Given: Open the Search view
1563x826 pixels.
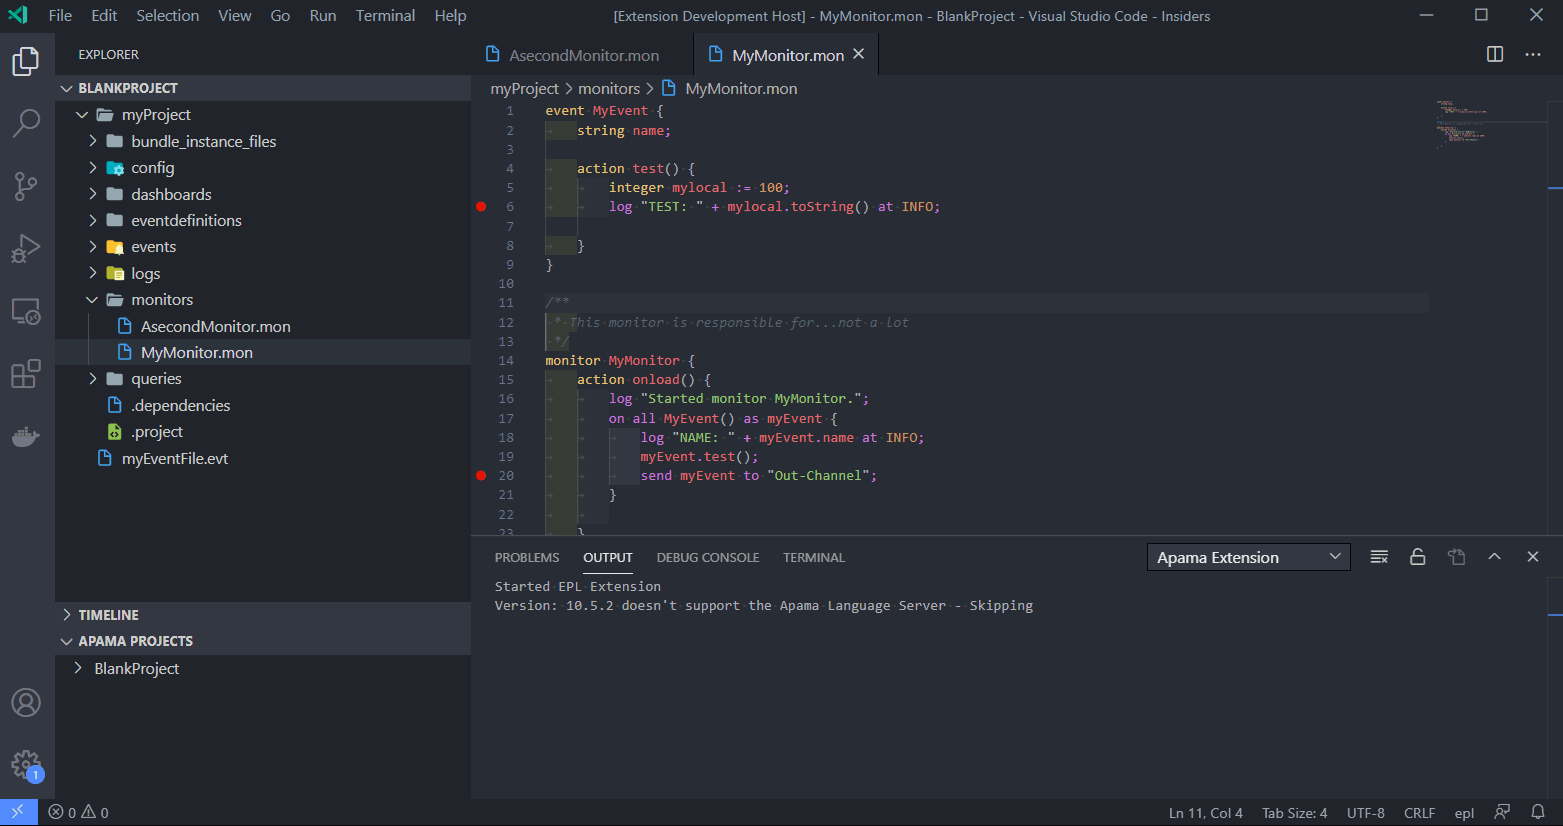Looking at the screenshot, I should click(x=26, y=123).
